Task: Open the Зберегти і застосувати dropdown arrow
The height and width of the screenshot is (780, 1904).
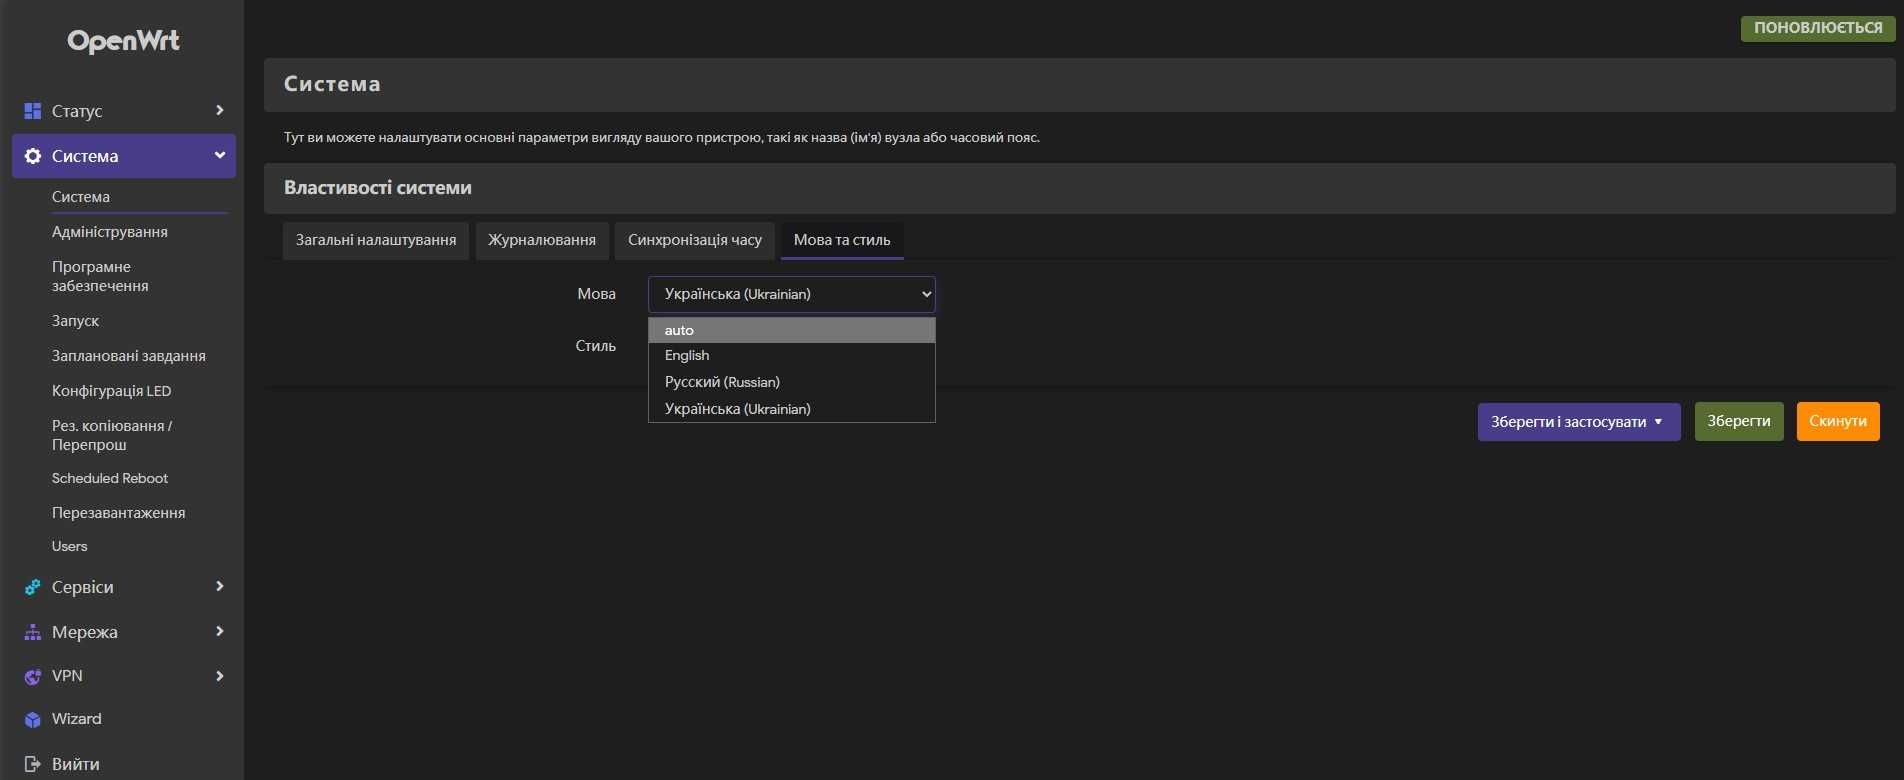Action: tap(1658, 422)
